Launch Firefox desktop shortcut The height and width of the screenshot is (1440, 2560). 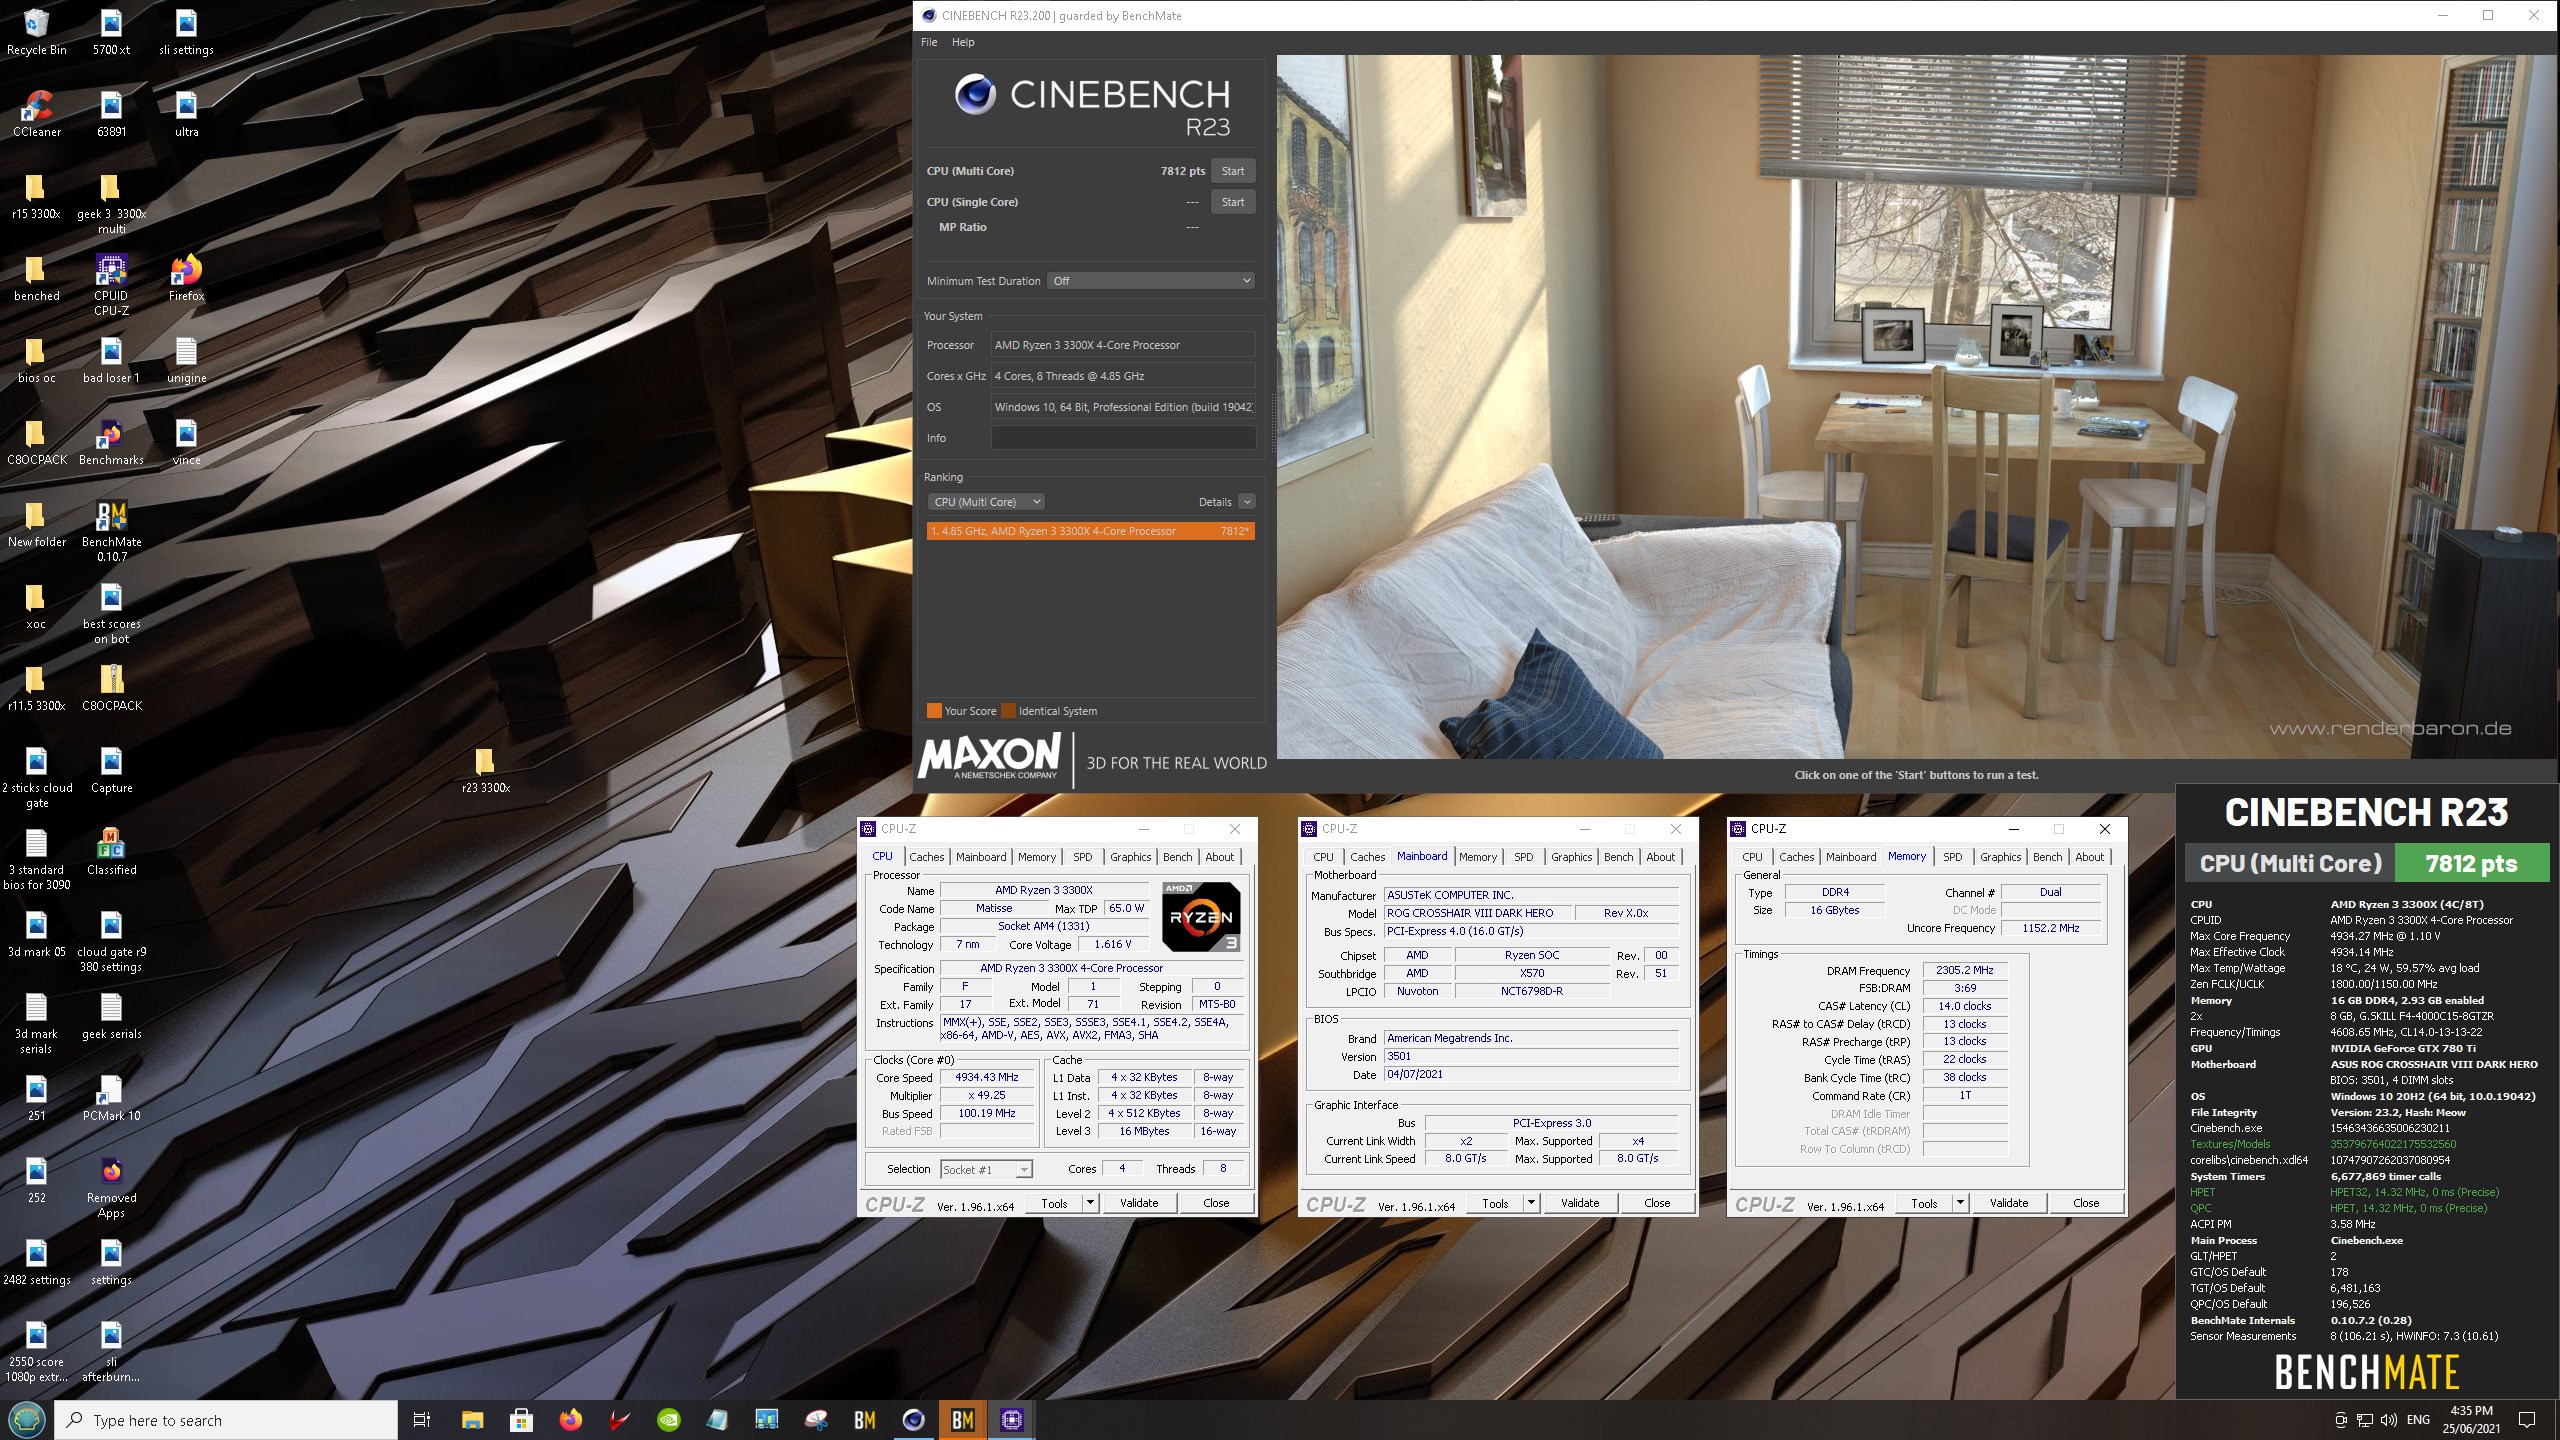coord(186,278)
